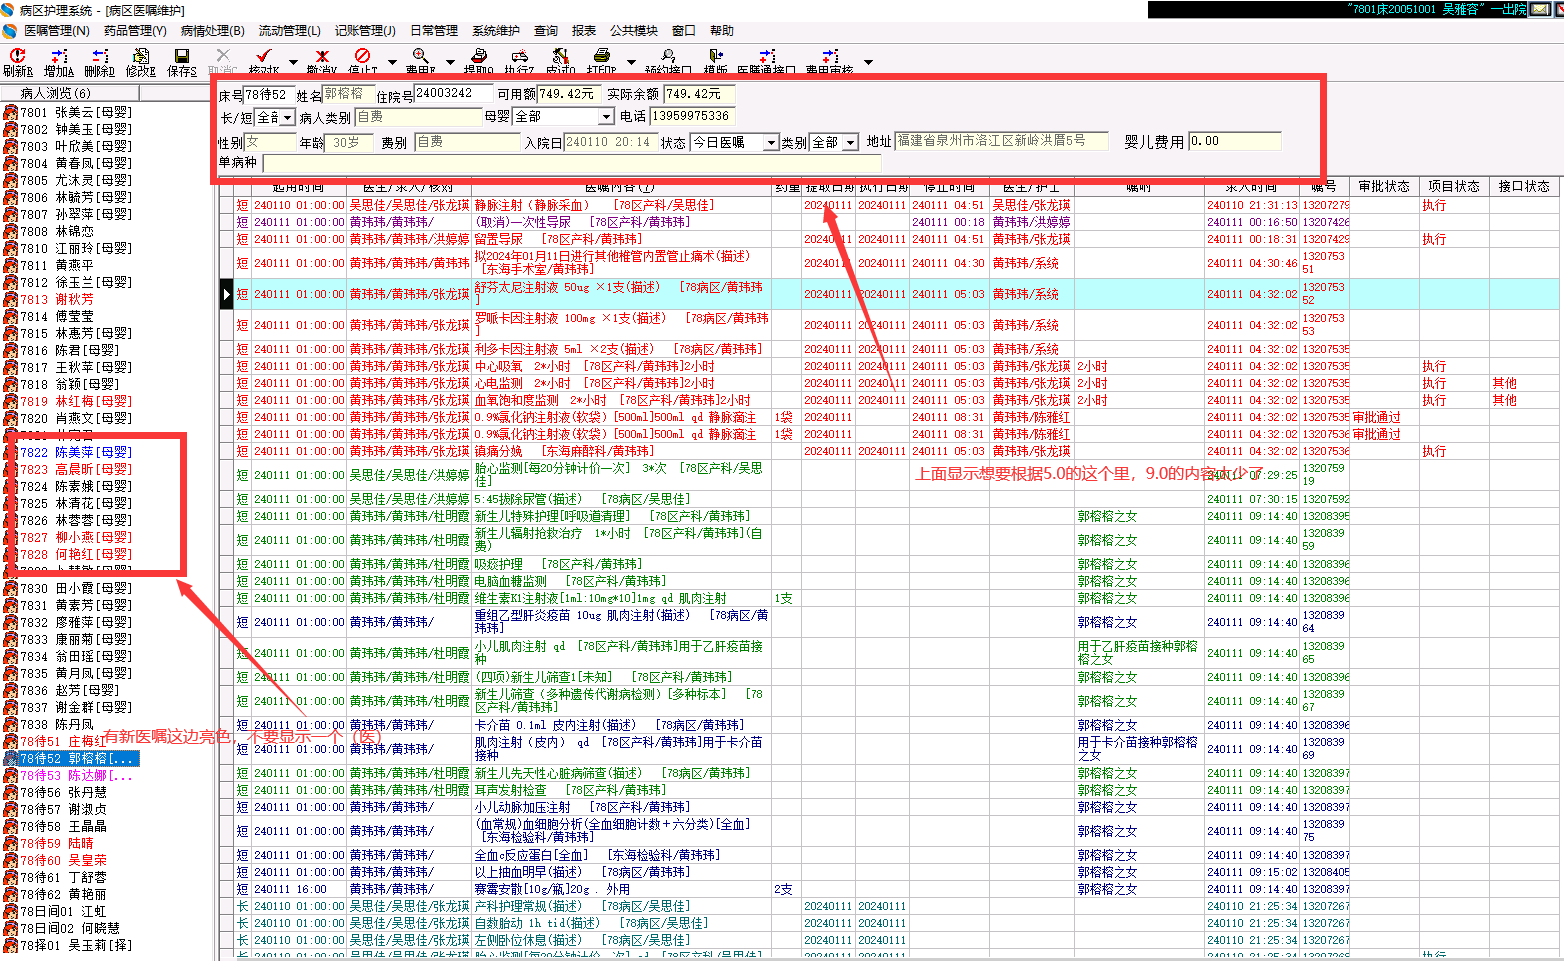Click the 增加 (add order) toolbar icon
This screenshot has width=1564, height=961.
(x=59, y=56)
